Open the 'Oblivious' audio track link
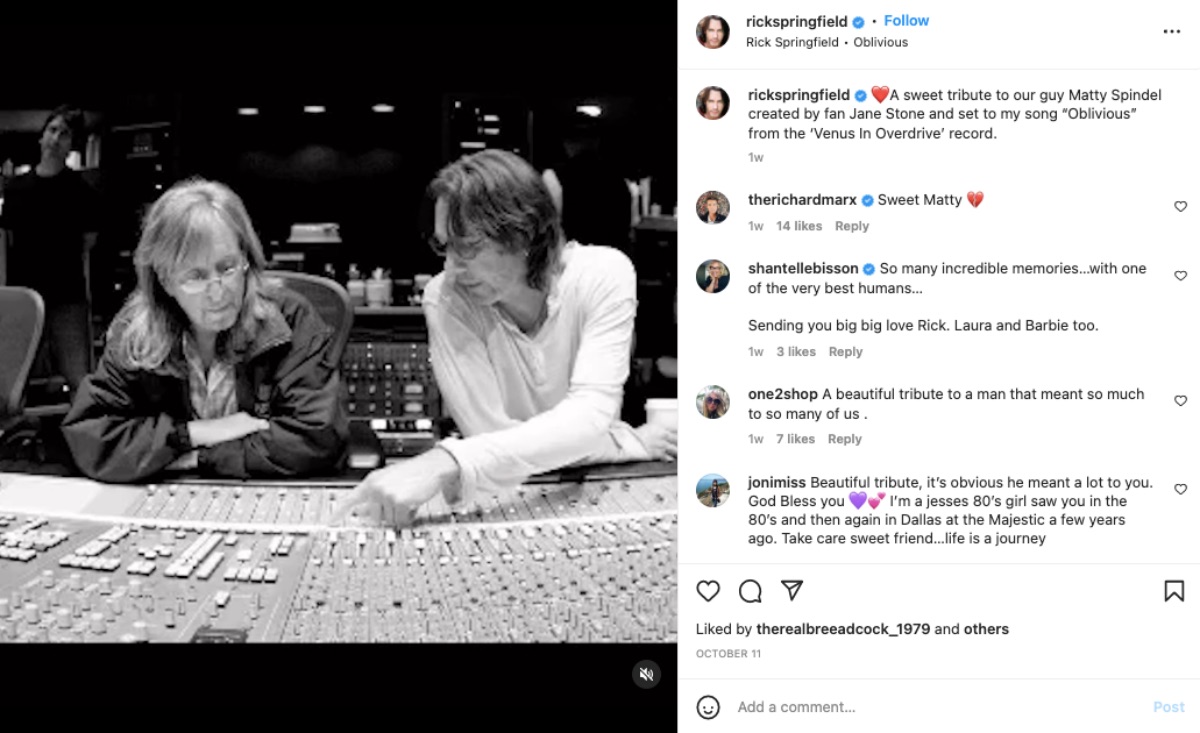Viewport: 1200px width, 733px height. click(x=880, y=42)
